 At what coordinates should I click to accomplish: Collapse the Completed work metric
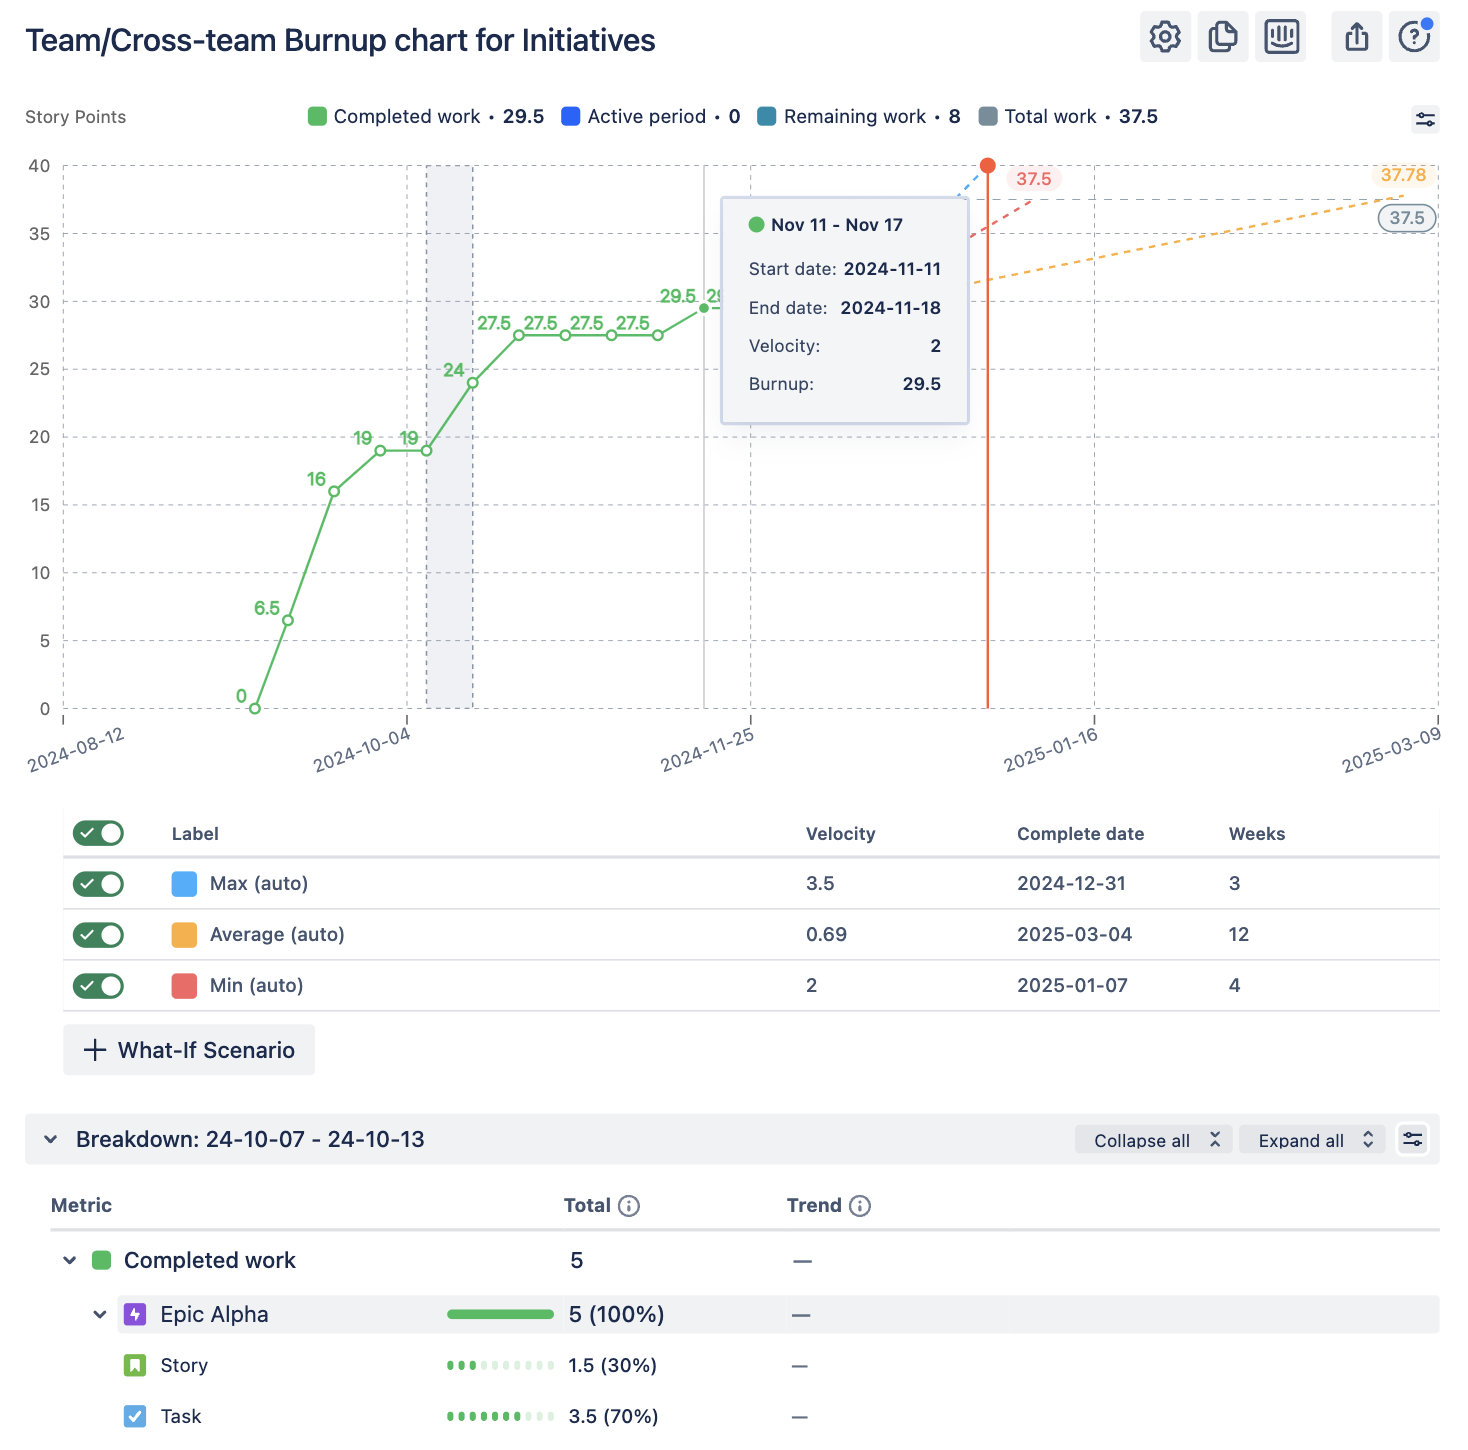pyautogui.click(x=69, y=1260)
